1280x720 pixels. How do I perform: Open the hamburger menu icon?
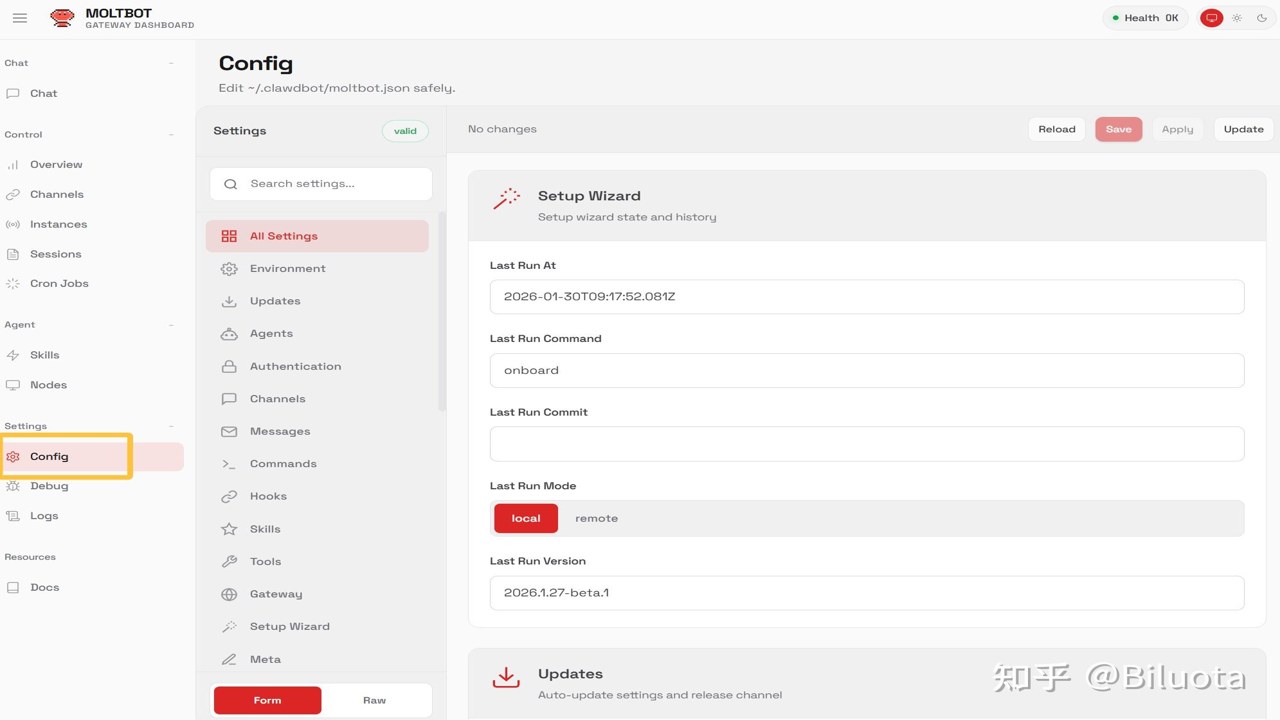point(19,18)
